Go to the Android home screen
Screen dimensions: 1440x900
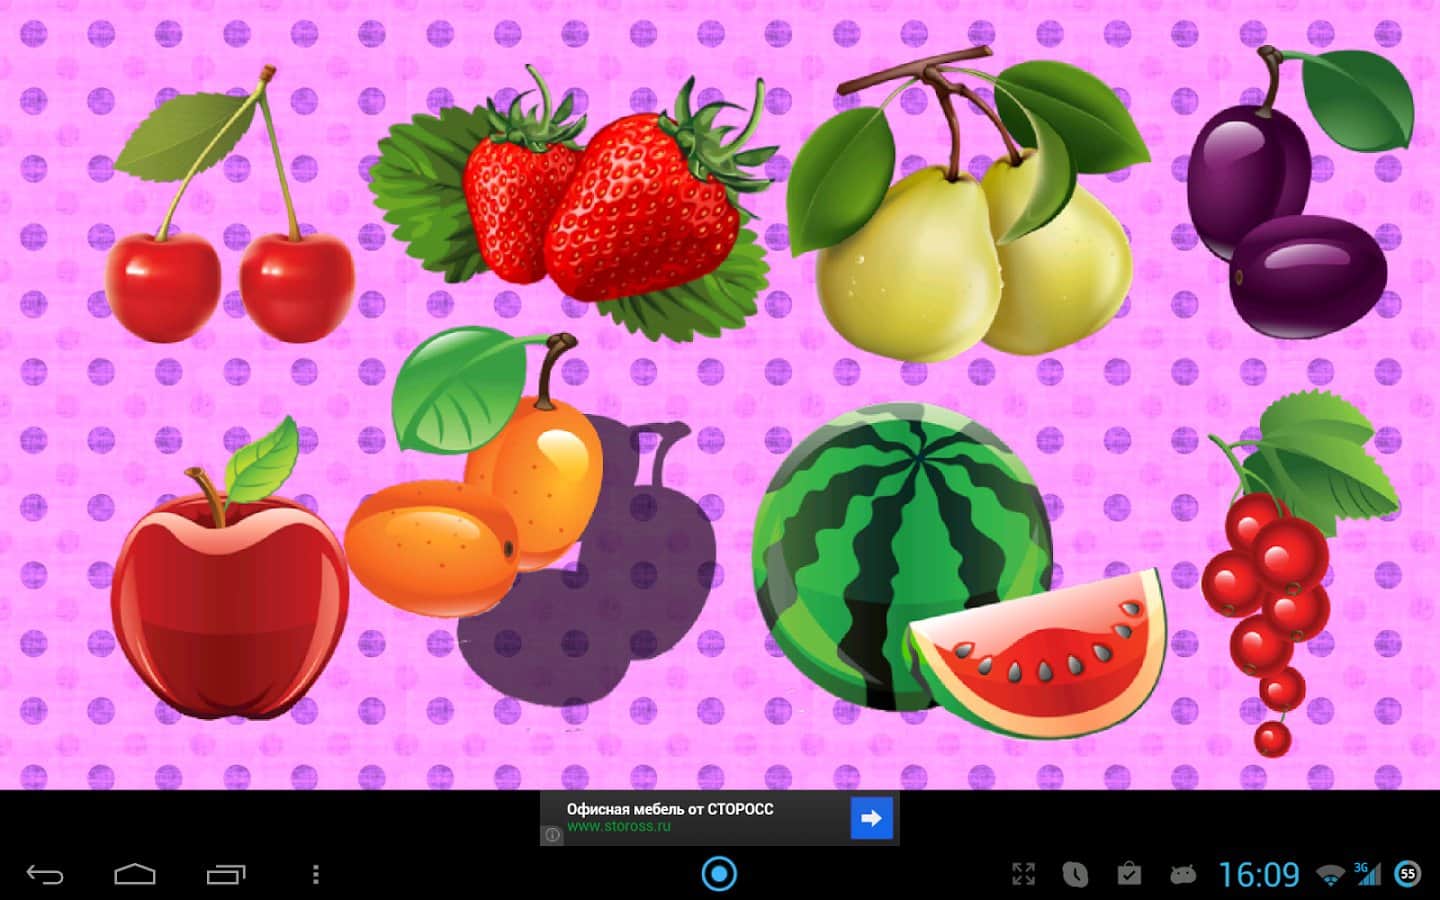[x=134, y=875]
